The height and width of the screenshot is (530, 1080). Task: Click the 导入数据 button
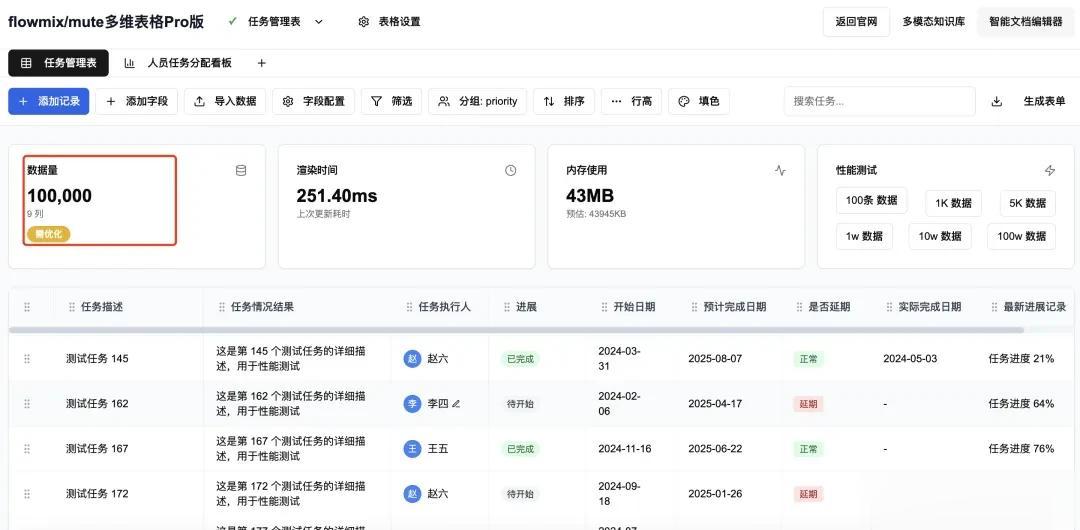[225, 101]
